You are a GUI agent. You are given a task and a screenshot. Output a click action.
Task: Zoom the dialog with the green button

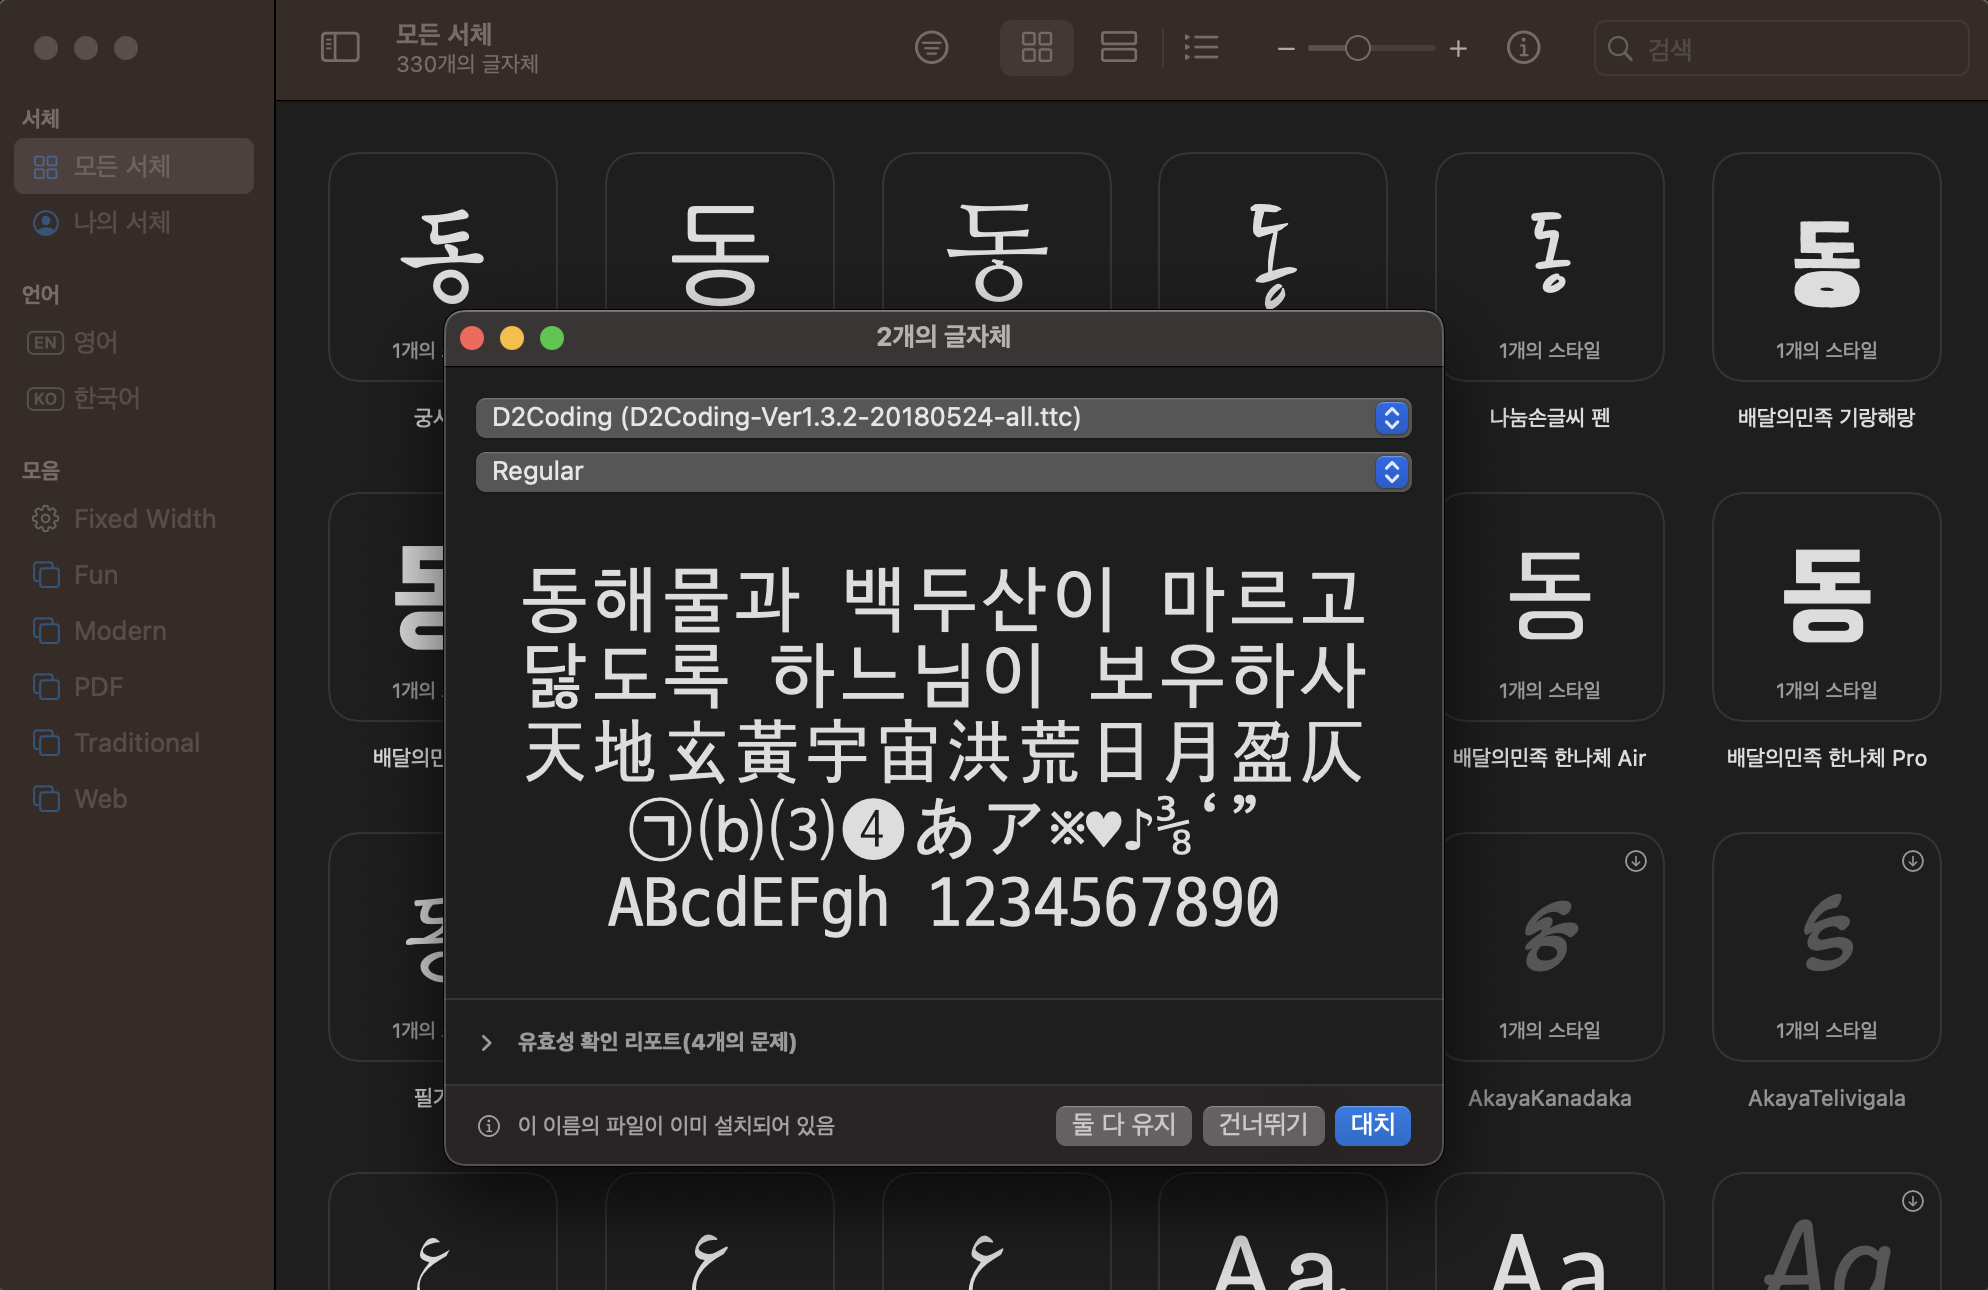click(552, 338)
